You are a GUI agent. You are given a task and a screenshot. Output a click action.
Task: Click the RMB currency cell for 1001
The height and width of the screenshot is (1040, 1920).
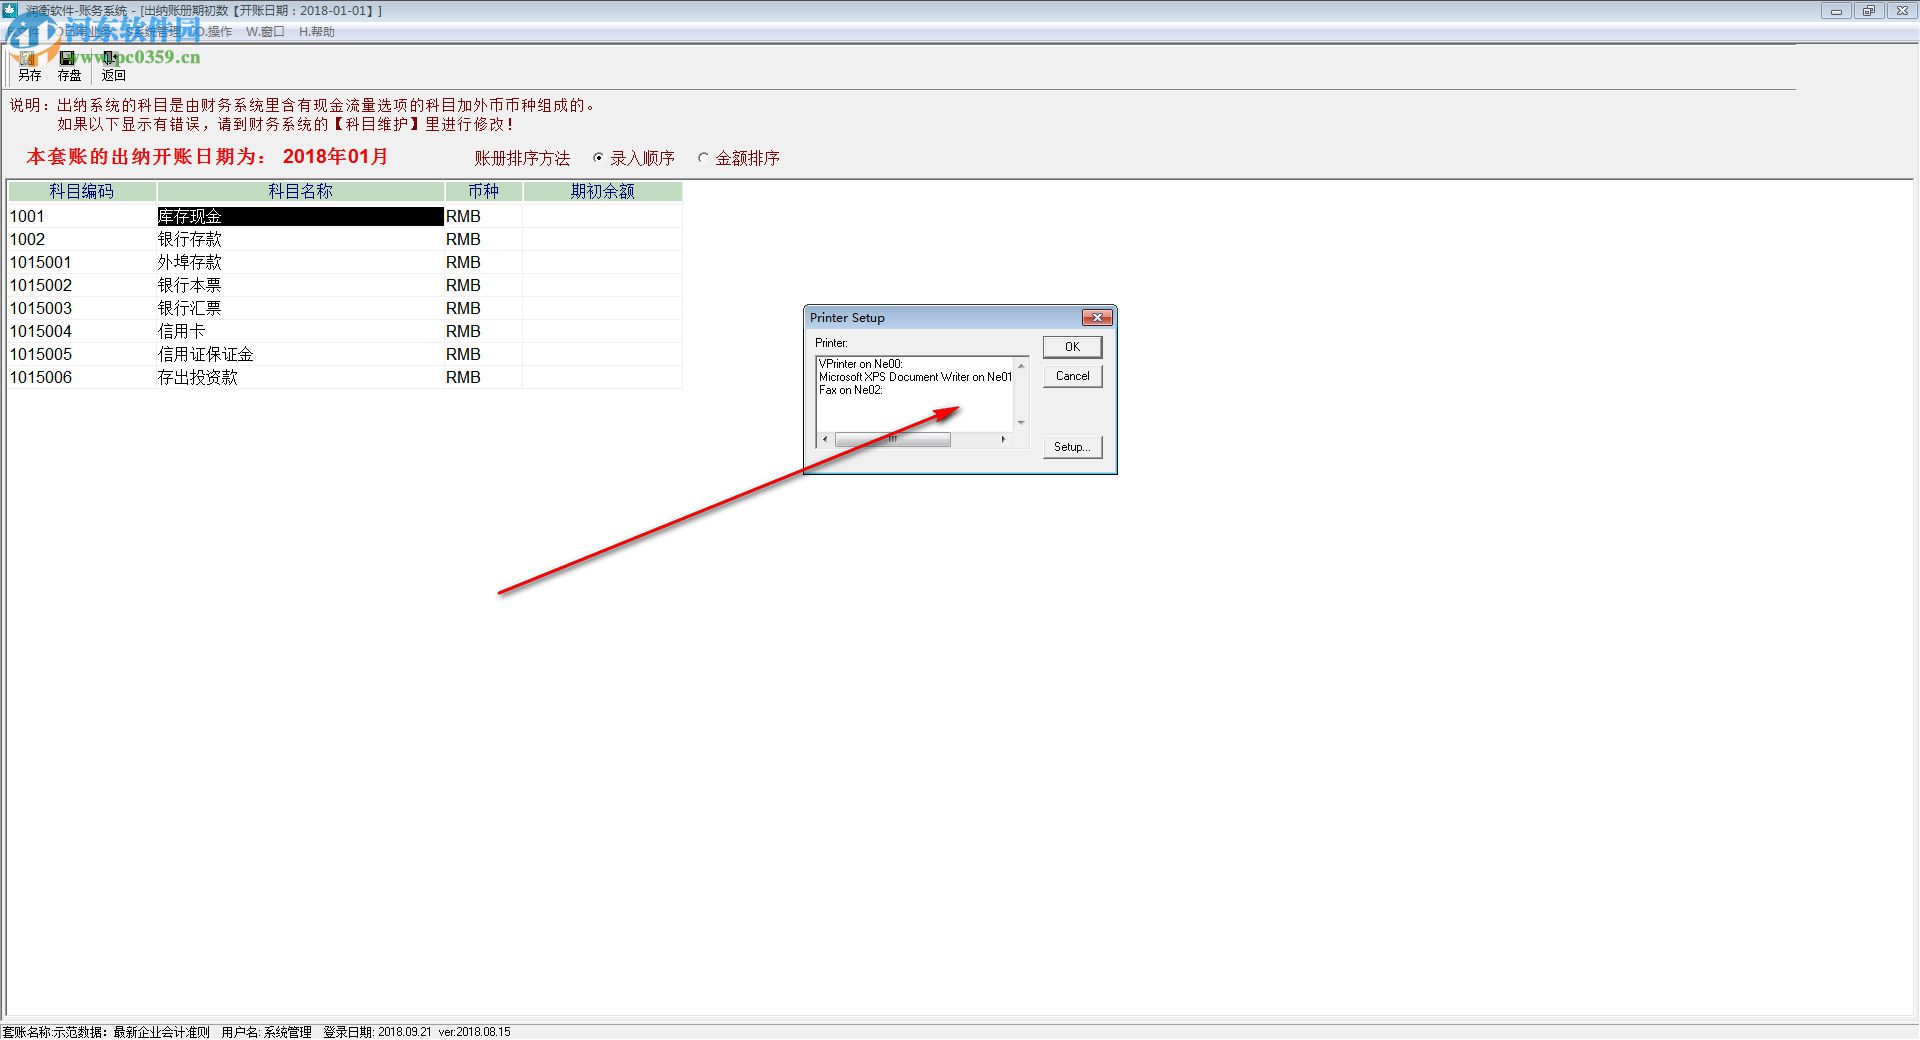tap(483, 216)
